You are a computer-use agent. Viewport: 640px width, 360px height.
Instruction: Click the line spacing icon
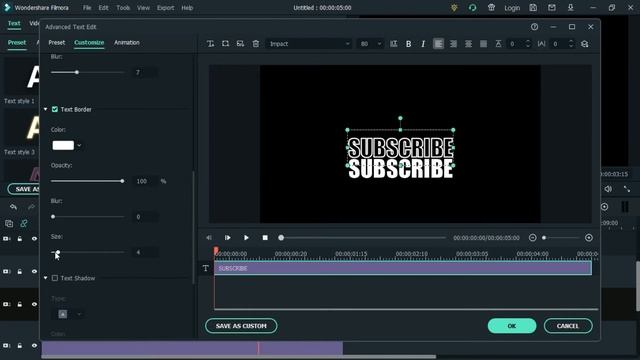(498, 44)
